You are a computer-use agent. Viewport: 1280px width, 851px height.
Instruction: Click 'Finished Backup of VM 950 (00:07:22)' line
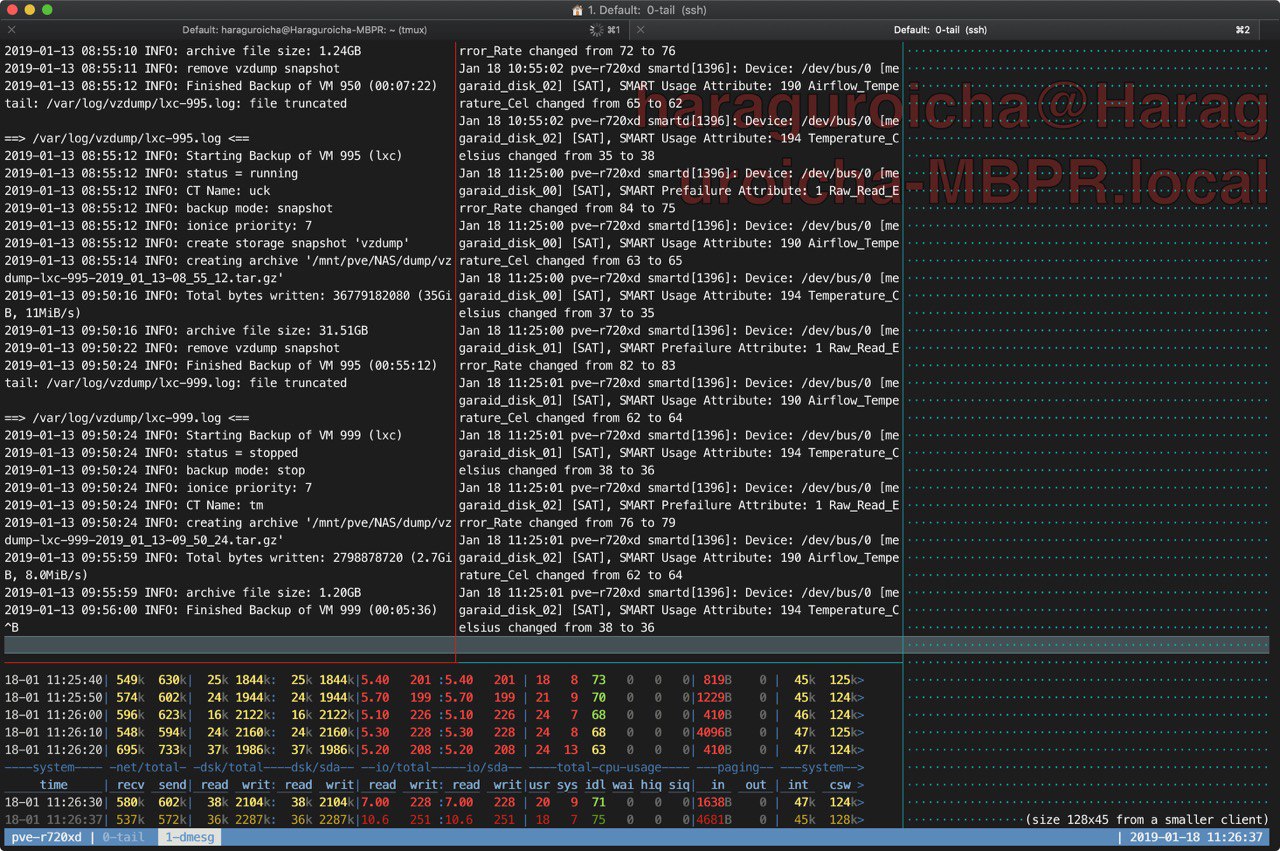pos(221,86)
